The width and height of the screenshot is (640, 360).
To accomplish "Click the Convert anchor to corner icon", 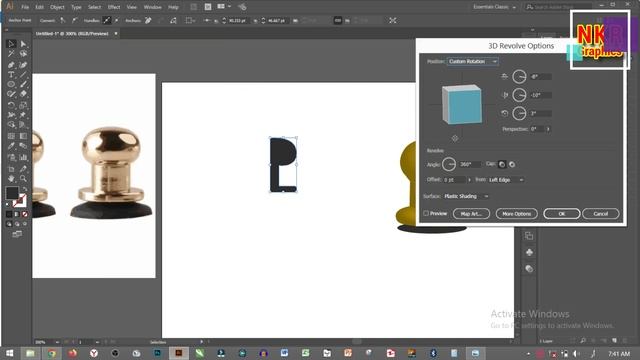I will tap(62, 20).
